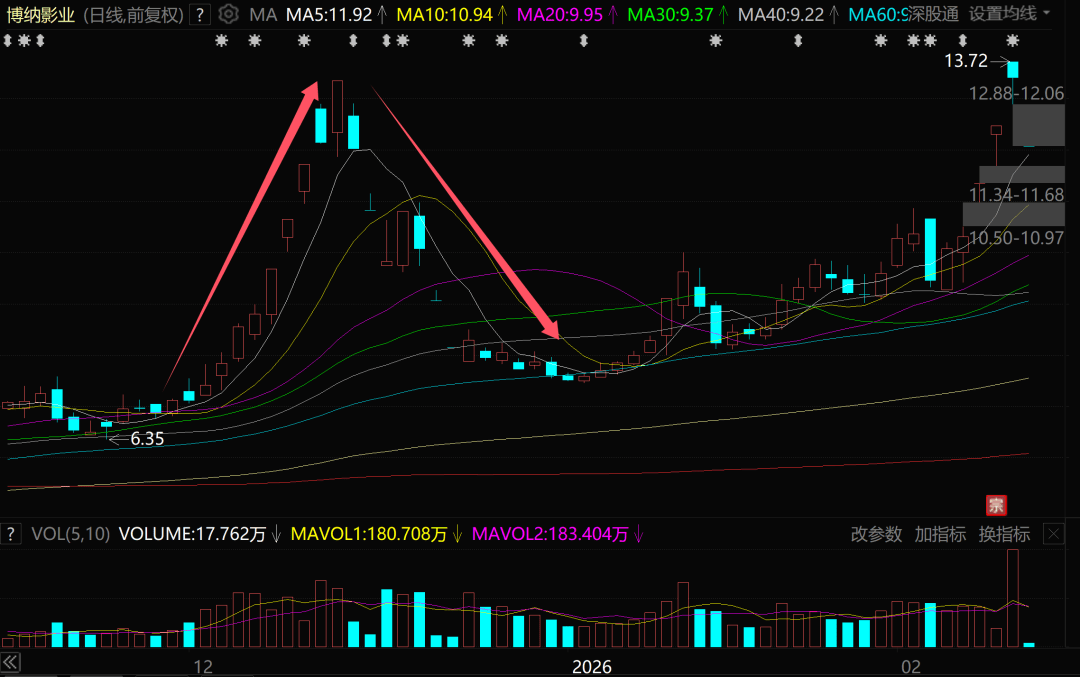Open the help question mark beside 博纳影业
This screenshot has width=1080, height=677.
coord(201,14)
